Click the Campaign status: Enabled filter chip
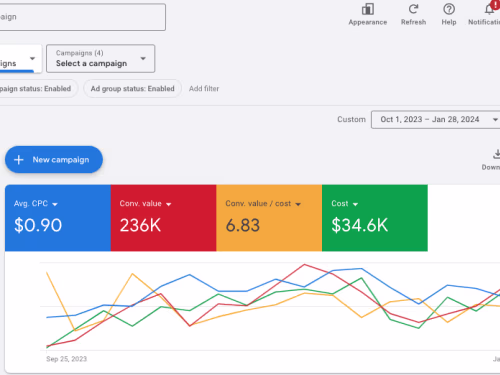This screenshot has height=375, width=500. click(x=37, y=89)
